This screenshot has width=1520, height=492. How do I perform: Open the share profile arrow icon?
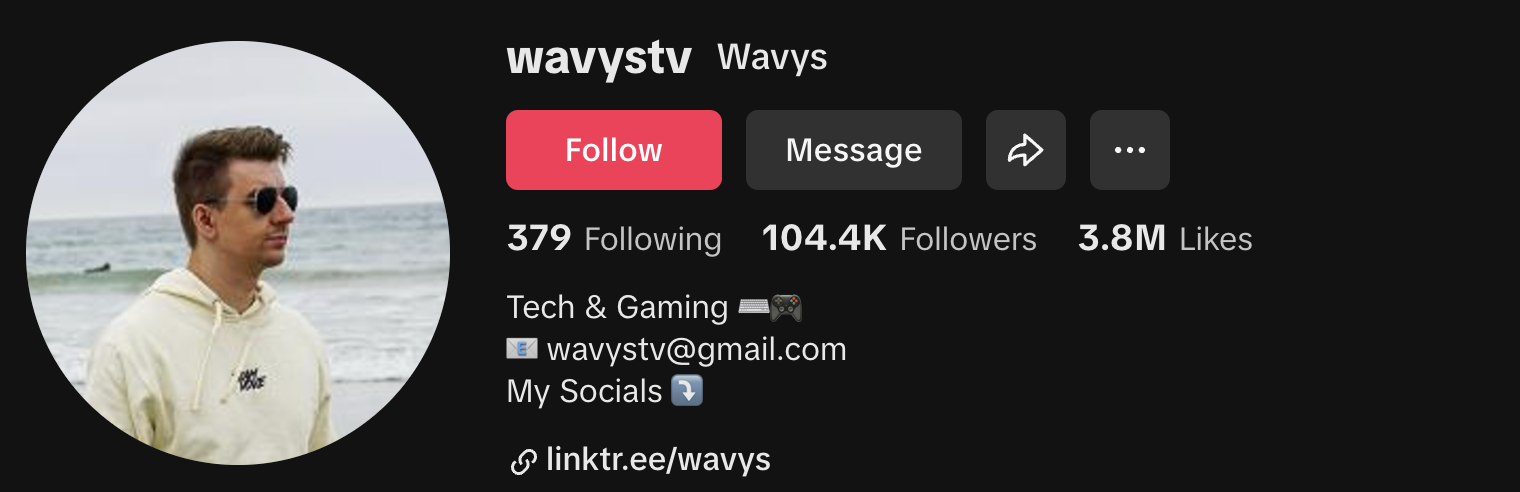click(x=1026, y=150)
